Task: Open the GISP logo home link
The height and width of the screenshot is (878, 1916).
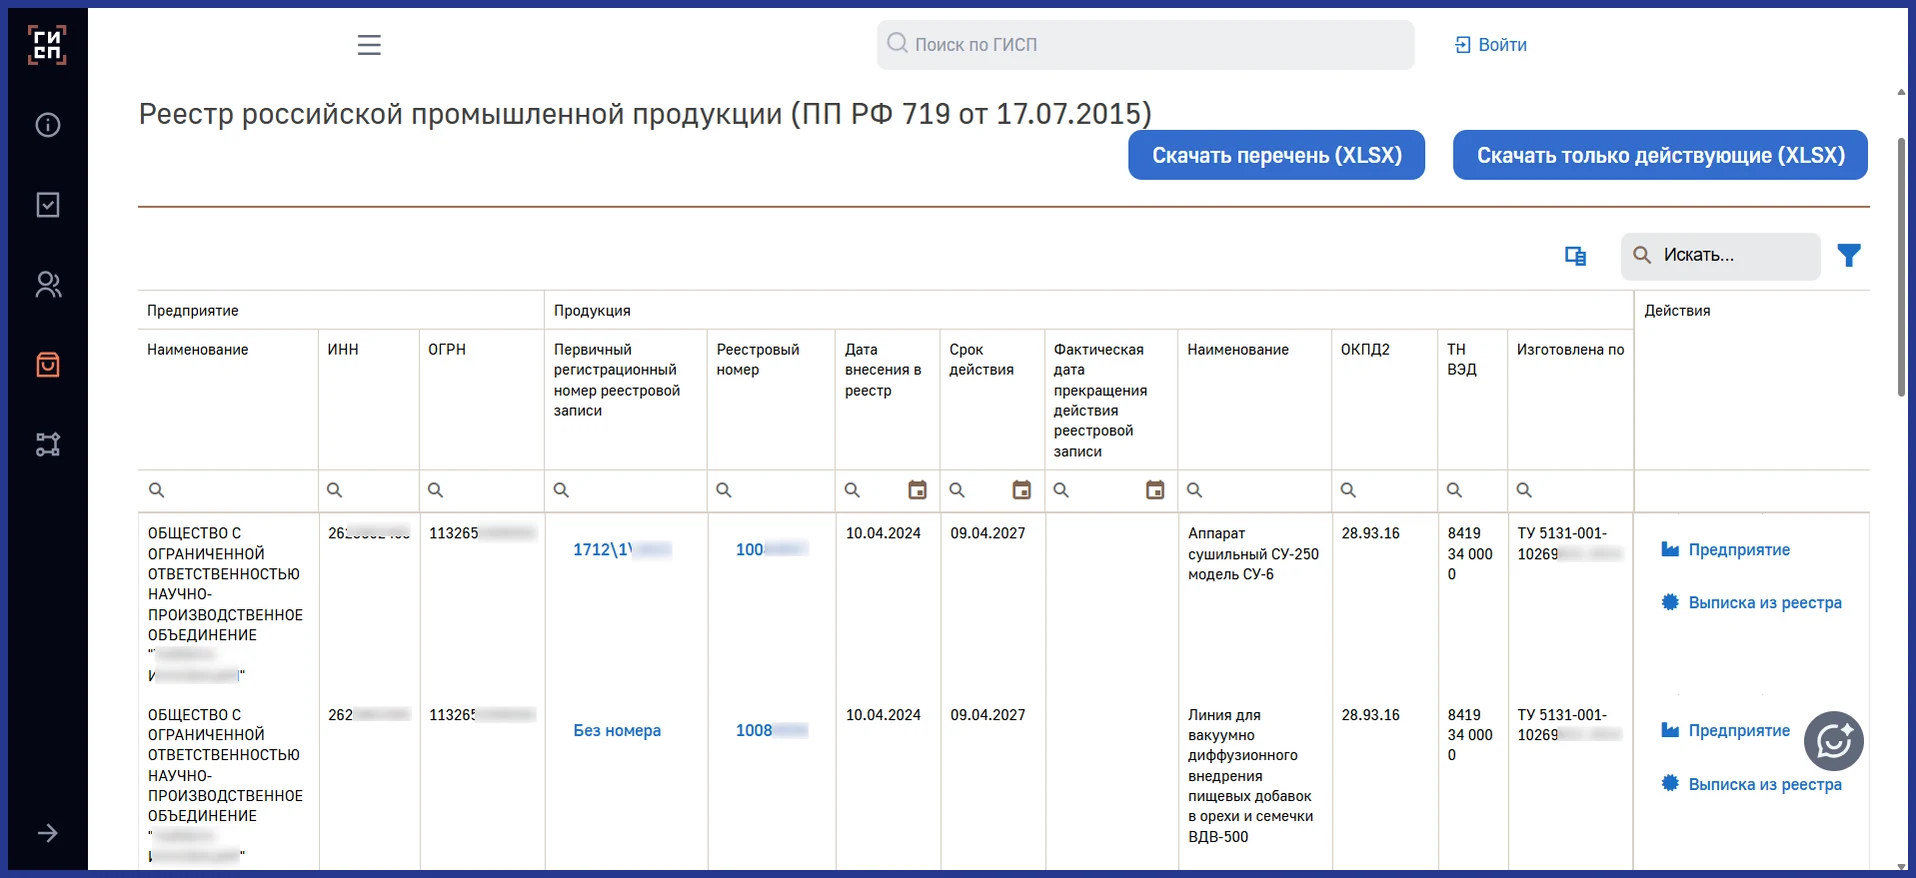Action: tap(47, 45)
